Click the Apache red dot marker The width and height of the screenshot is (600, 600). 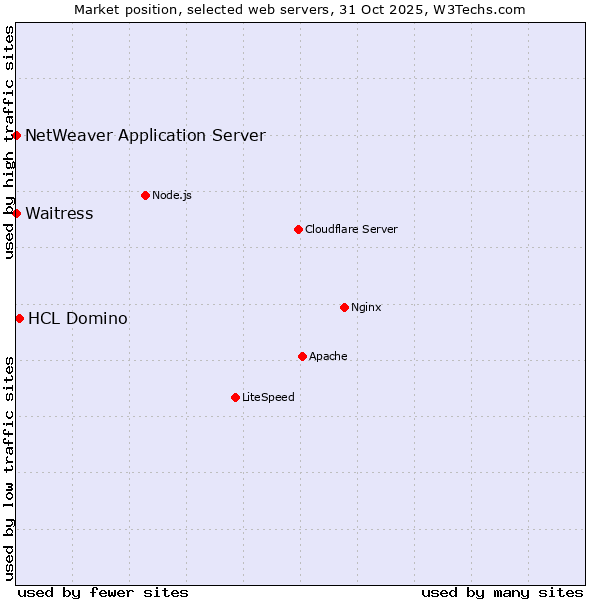tap(302, 356)
